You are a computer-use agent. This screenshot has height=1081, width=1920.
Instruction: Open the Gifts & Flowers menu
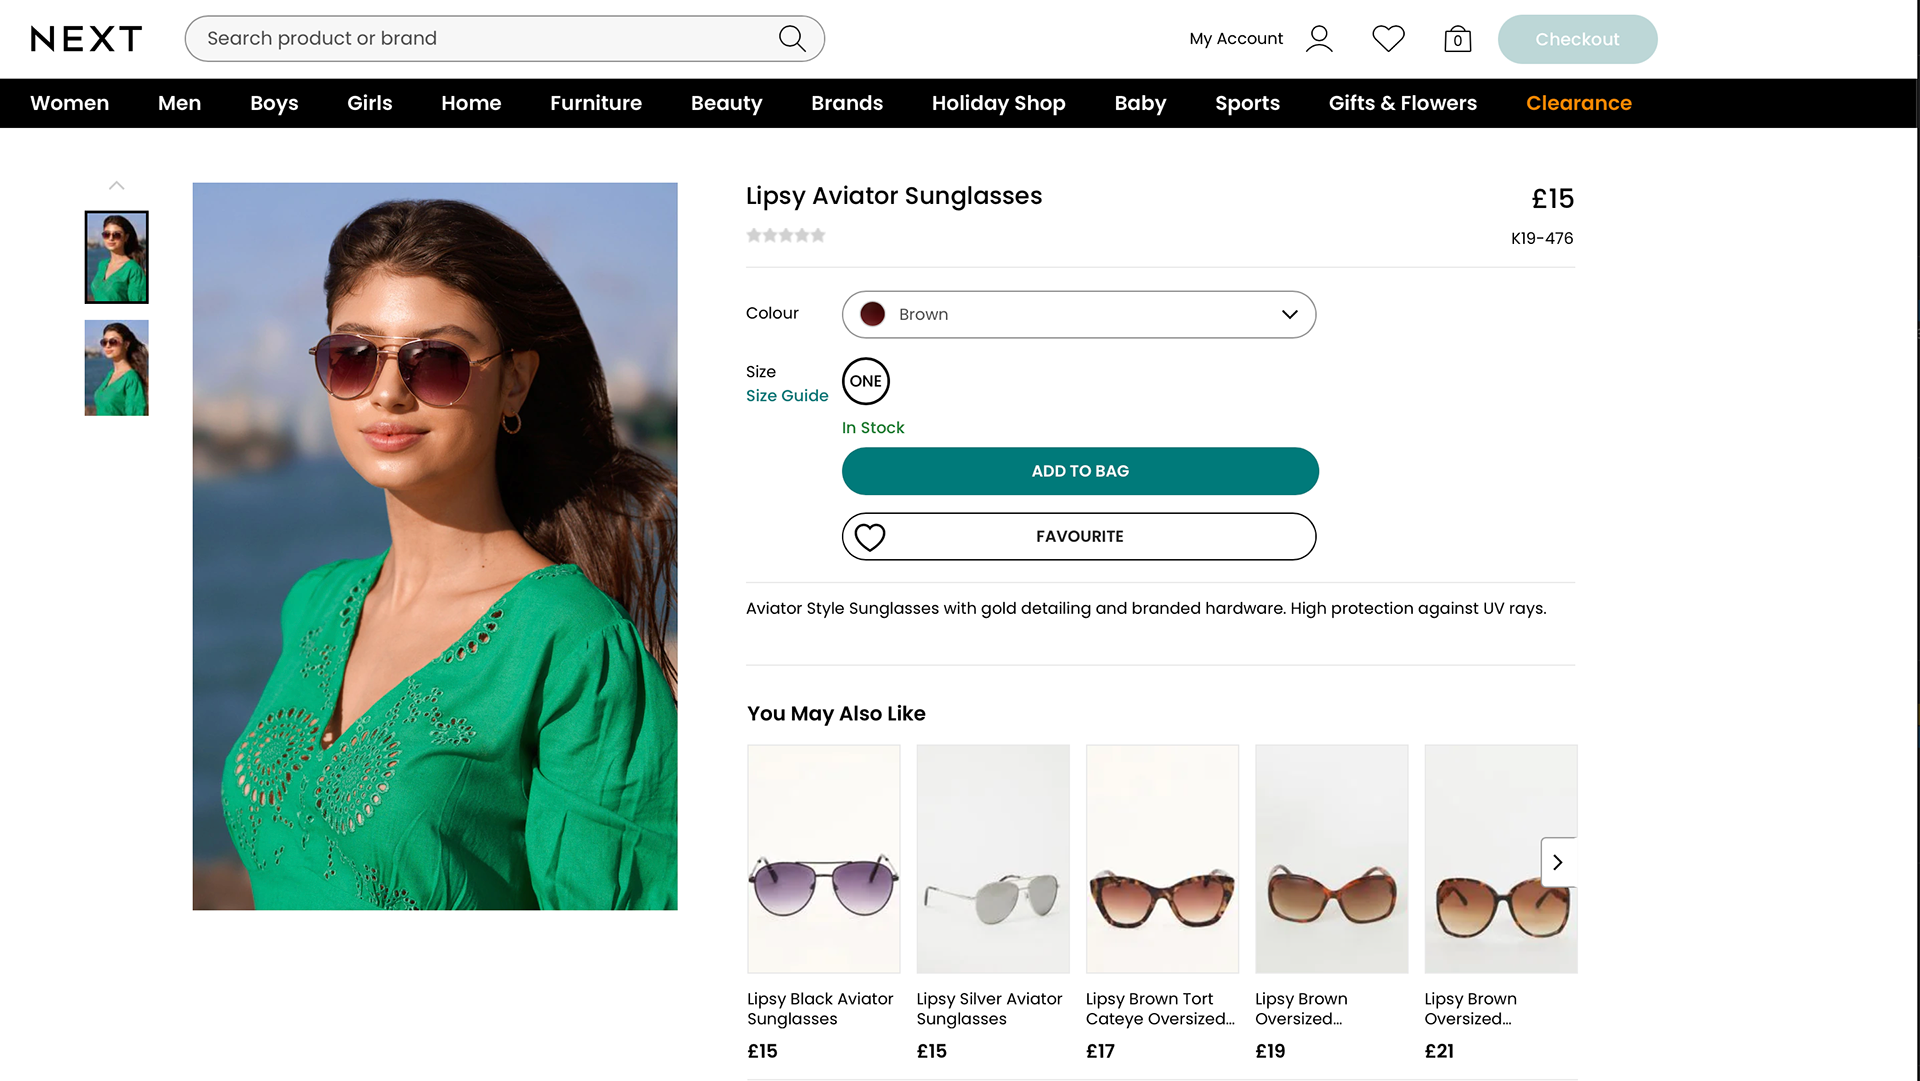click(x=1402, y=103)
